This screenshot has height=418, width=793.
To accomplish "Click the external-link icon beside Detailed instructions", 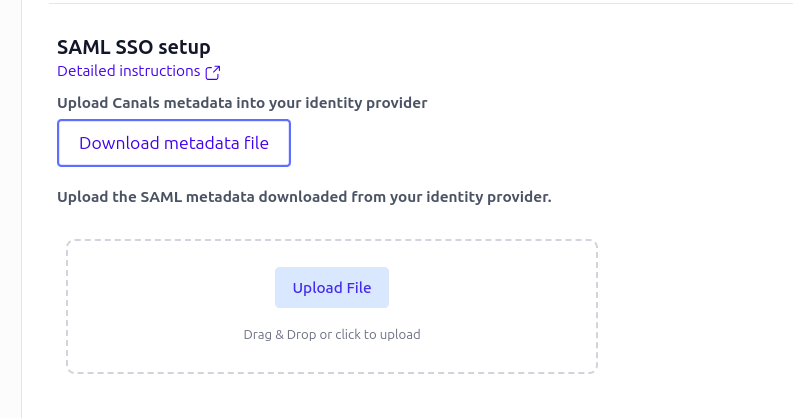I will tap(213, 72).
